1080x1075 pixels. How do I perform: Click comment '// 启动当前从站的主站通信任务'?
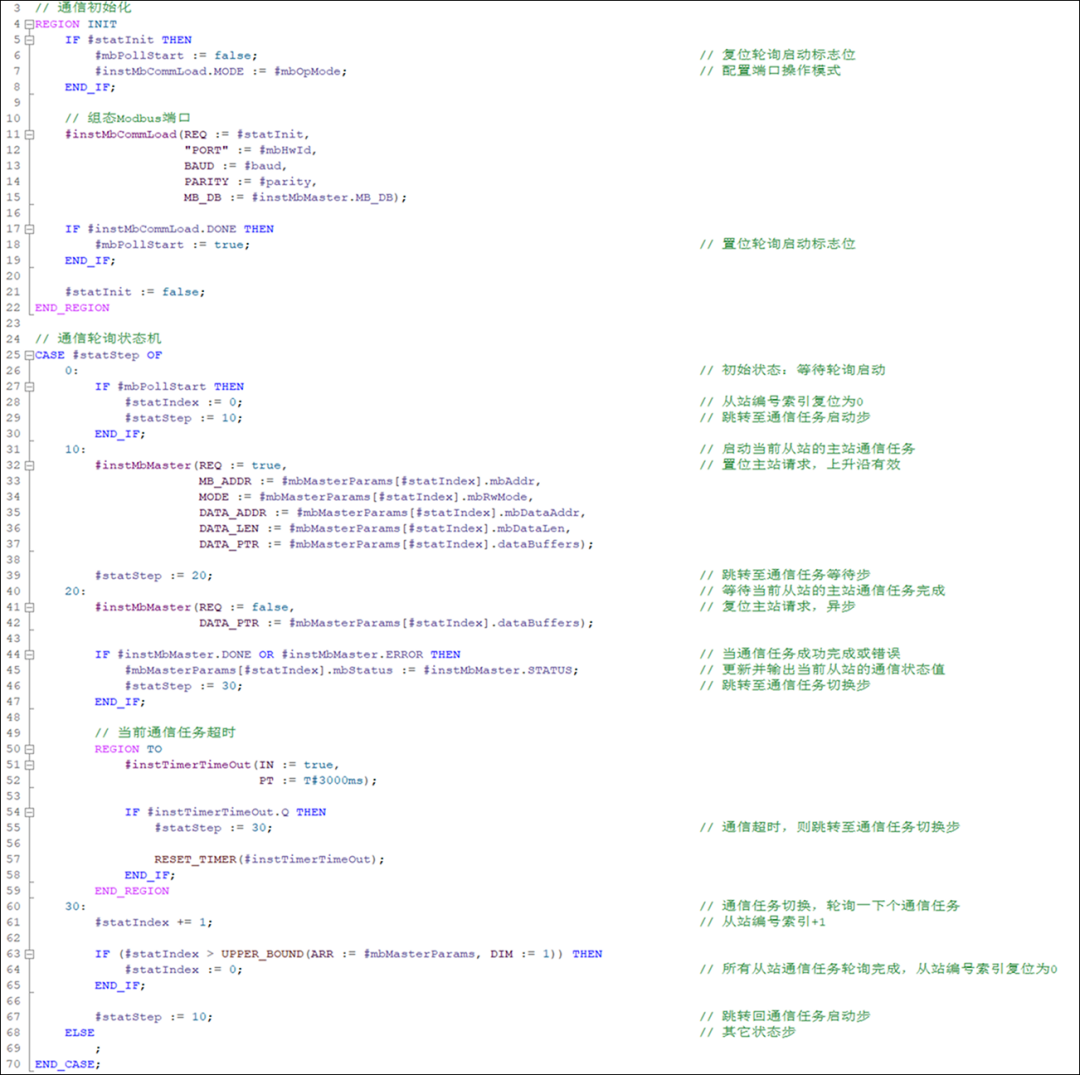[x=807, y=449]
